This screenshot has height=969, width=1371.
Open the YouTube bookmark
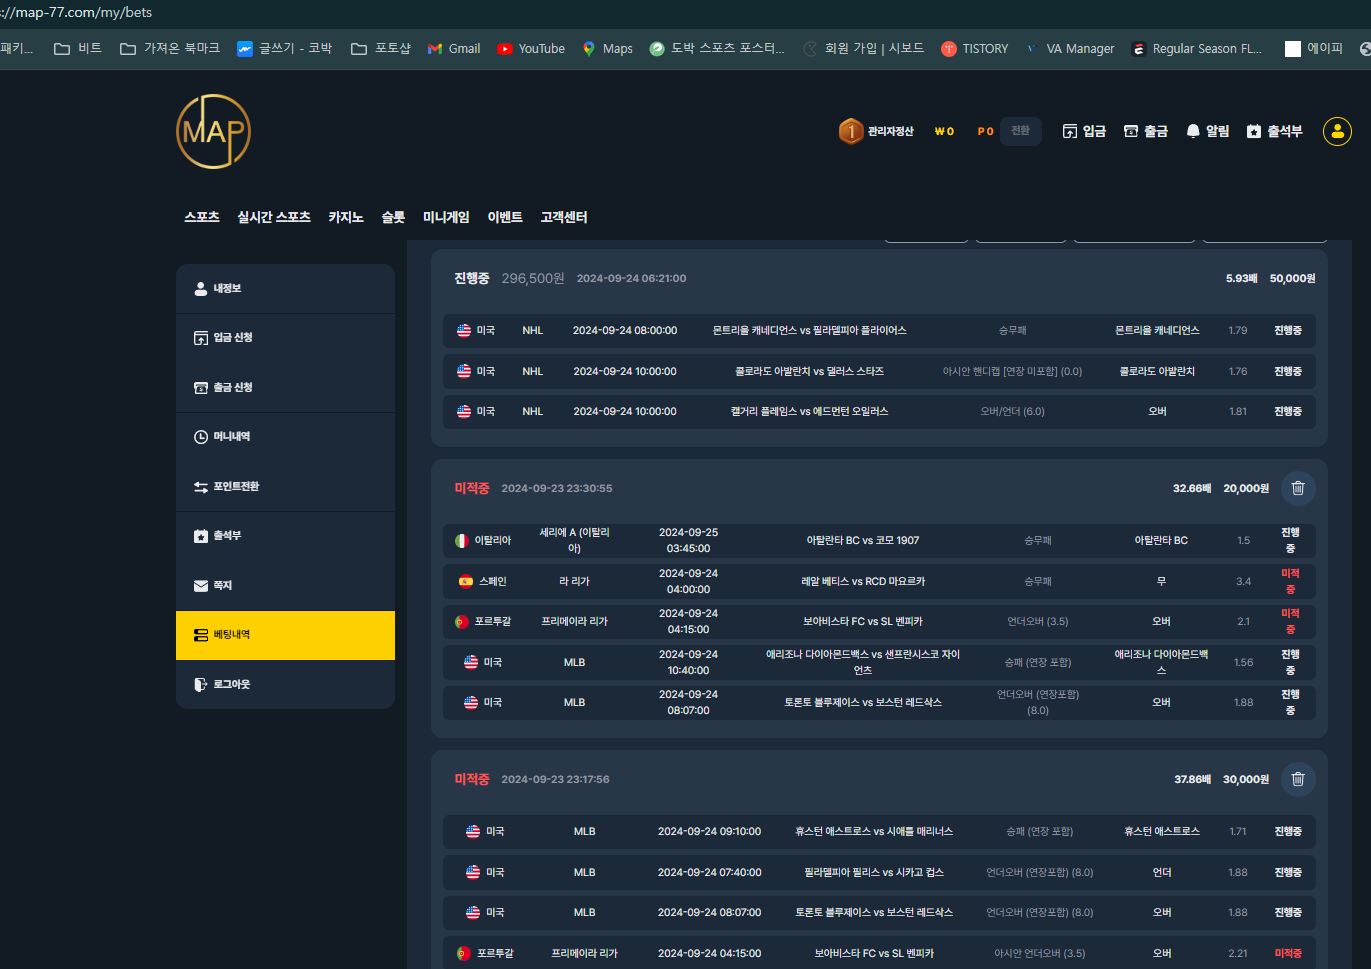pyautogui.click(x=531, y=48)
